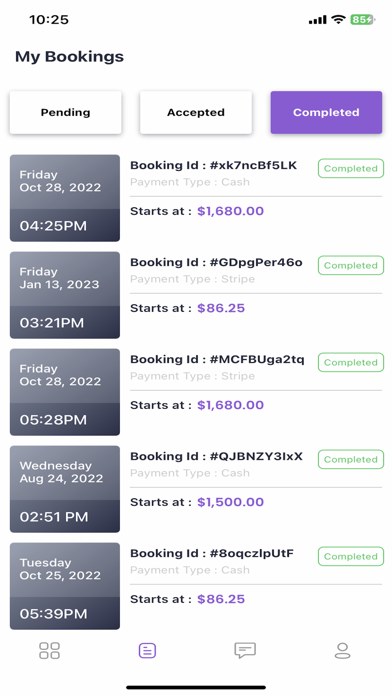Tap the Wi-Fi status icon

[x=339, y=20]
